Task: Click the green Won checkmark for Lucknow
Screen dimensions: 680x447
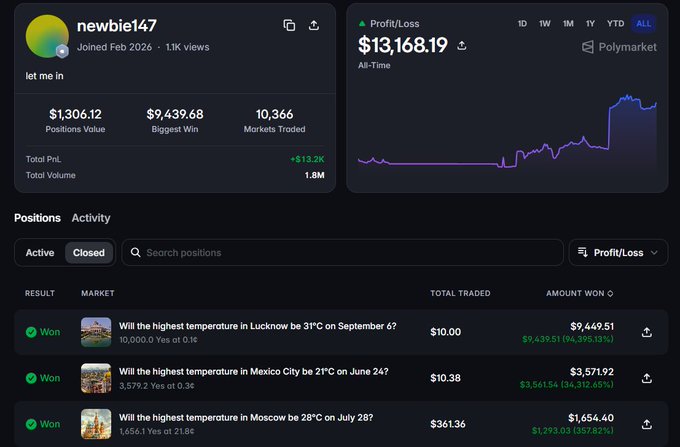Action: pos(31,332)
